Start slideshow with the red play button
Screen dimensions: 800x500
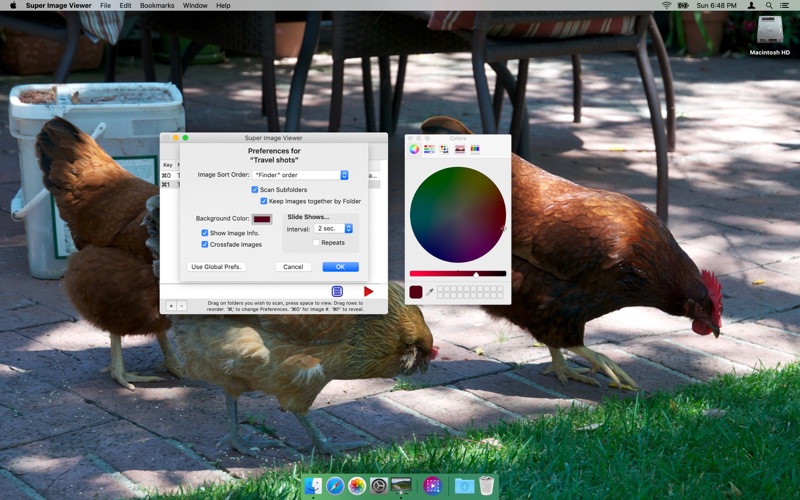(x=369, y=291)
